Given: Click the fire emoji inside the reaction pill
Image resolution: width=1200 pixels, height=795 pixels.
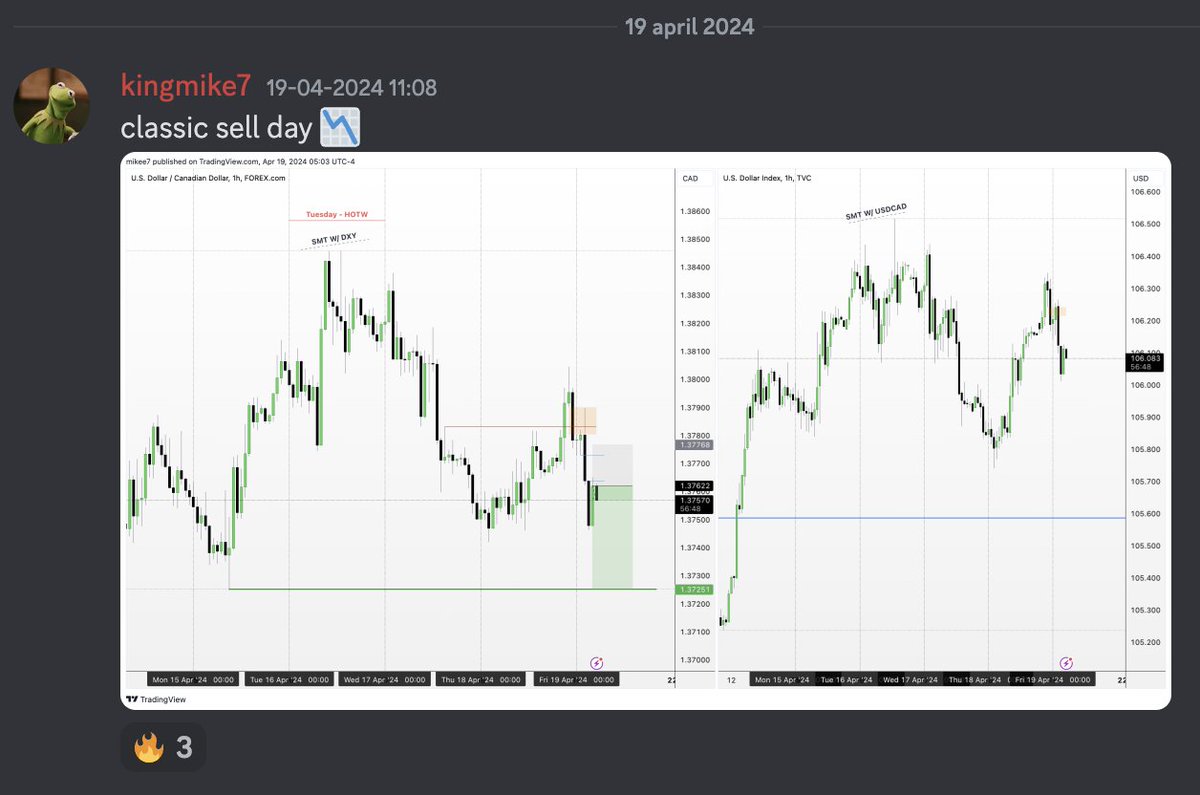Looking at the screenshot, I should [148, 746].
